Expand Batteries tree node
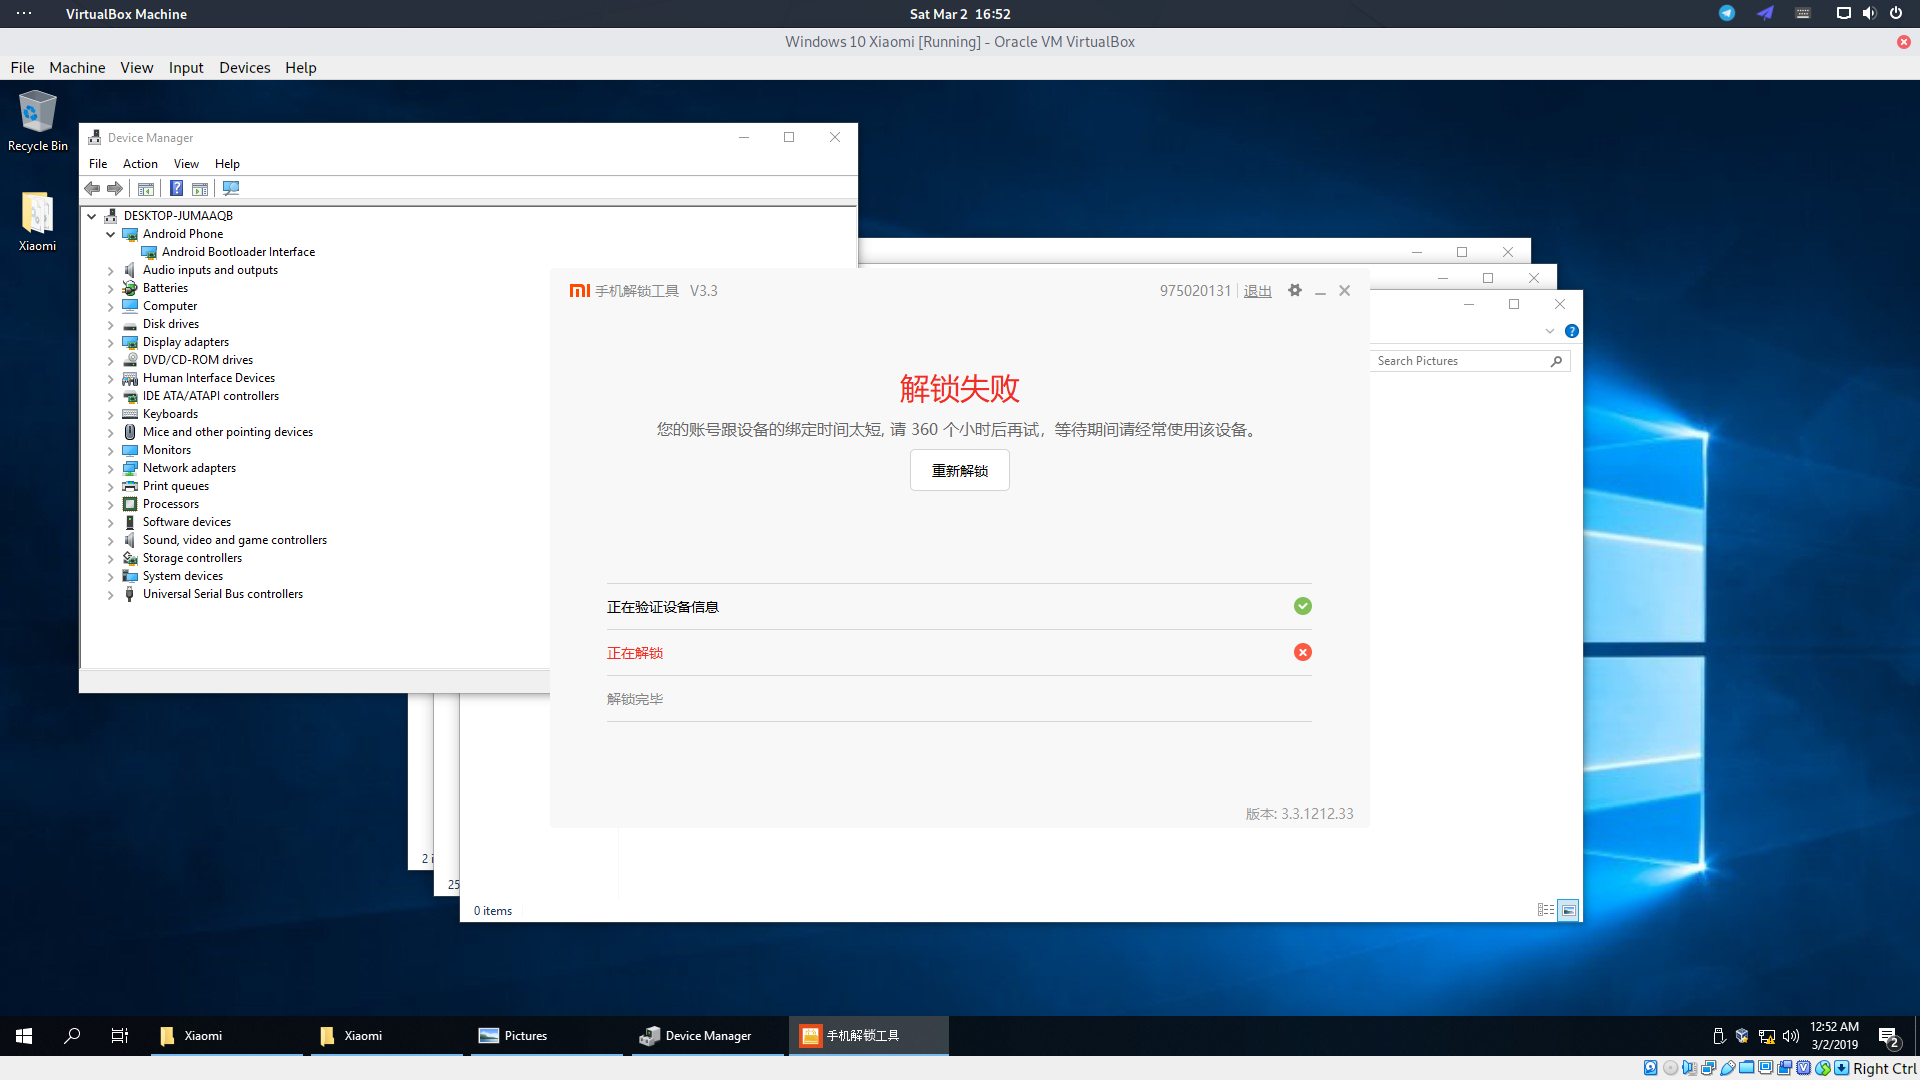This screenshot has width=1920, height=1080. tap(111, 288)
